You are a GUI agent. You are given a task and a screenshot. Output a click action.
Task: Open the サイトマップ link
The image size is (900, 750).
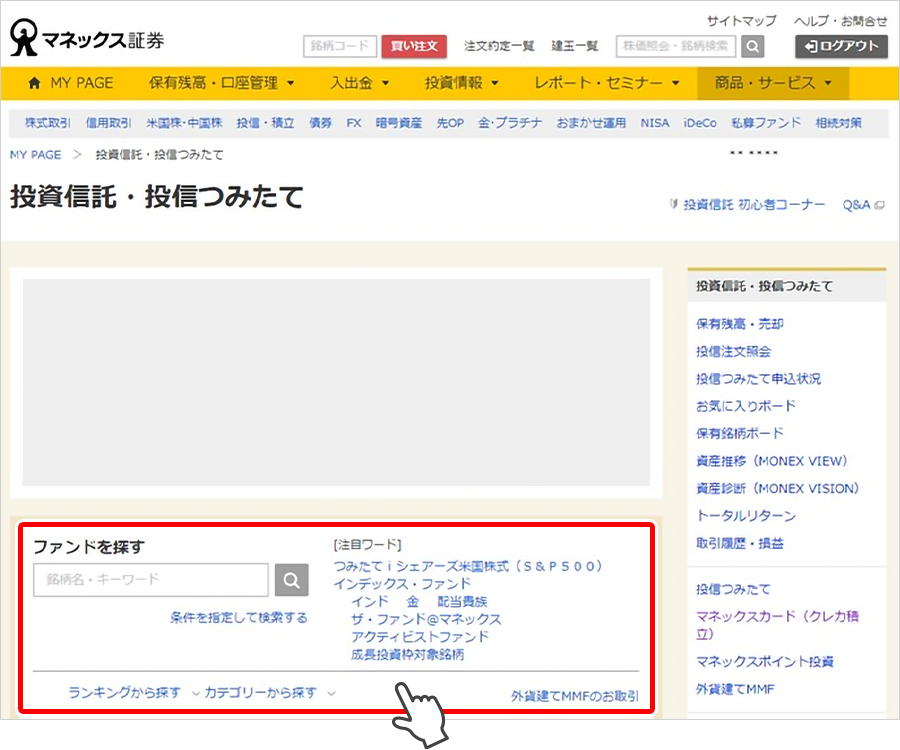(742, 21)
